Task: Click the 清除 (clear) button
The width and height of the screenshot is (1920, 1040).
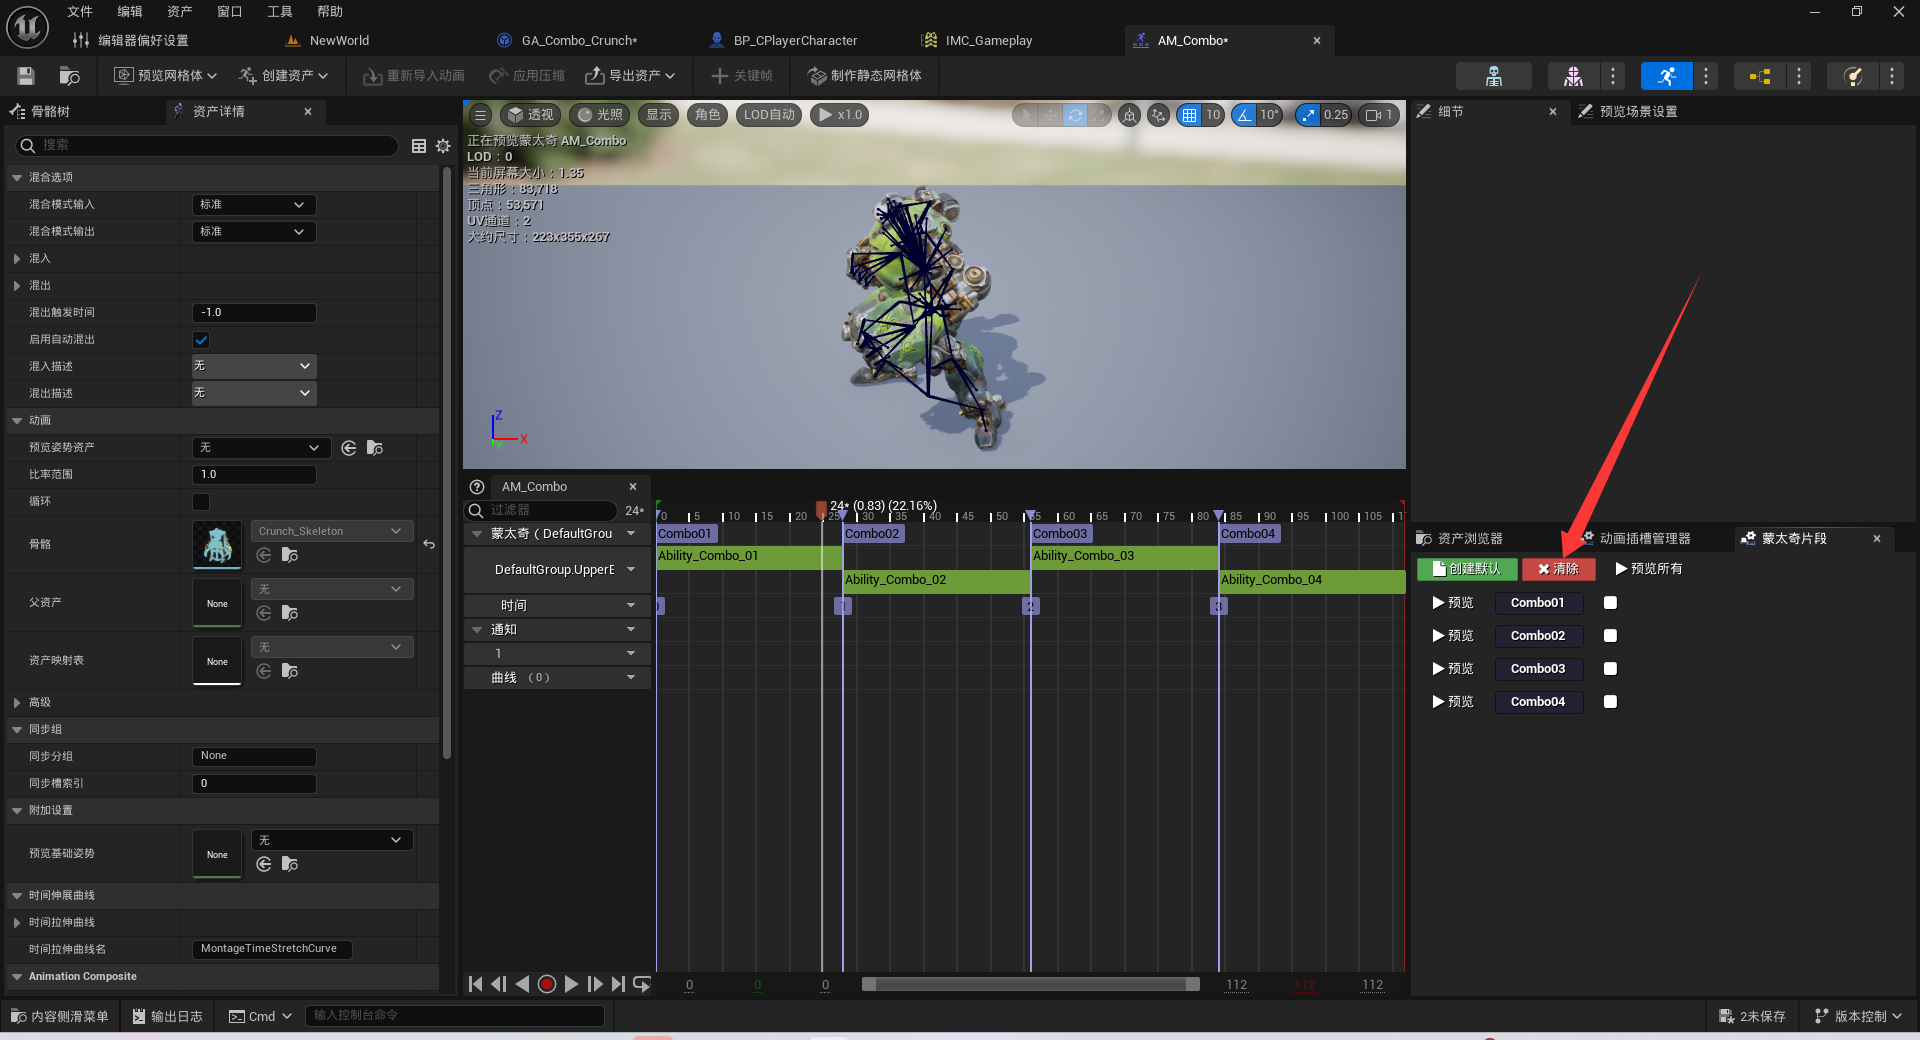Action: [1557, 569]
